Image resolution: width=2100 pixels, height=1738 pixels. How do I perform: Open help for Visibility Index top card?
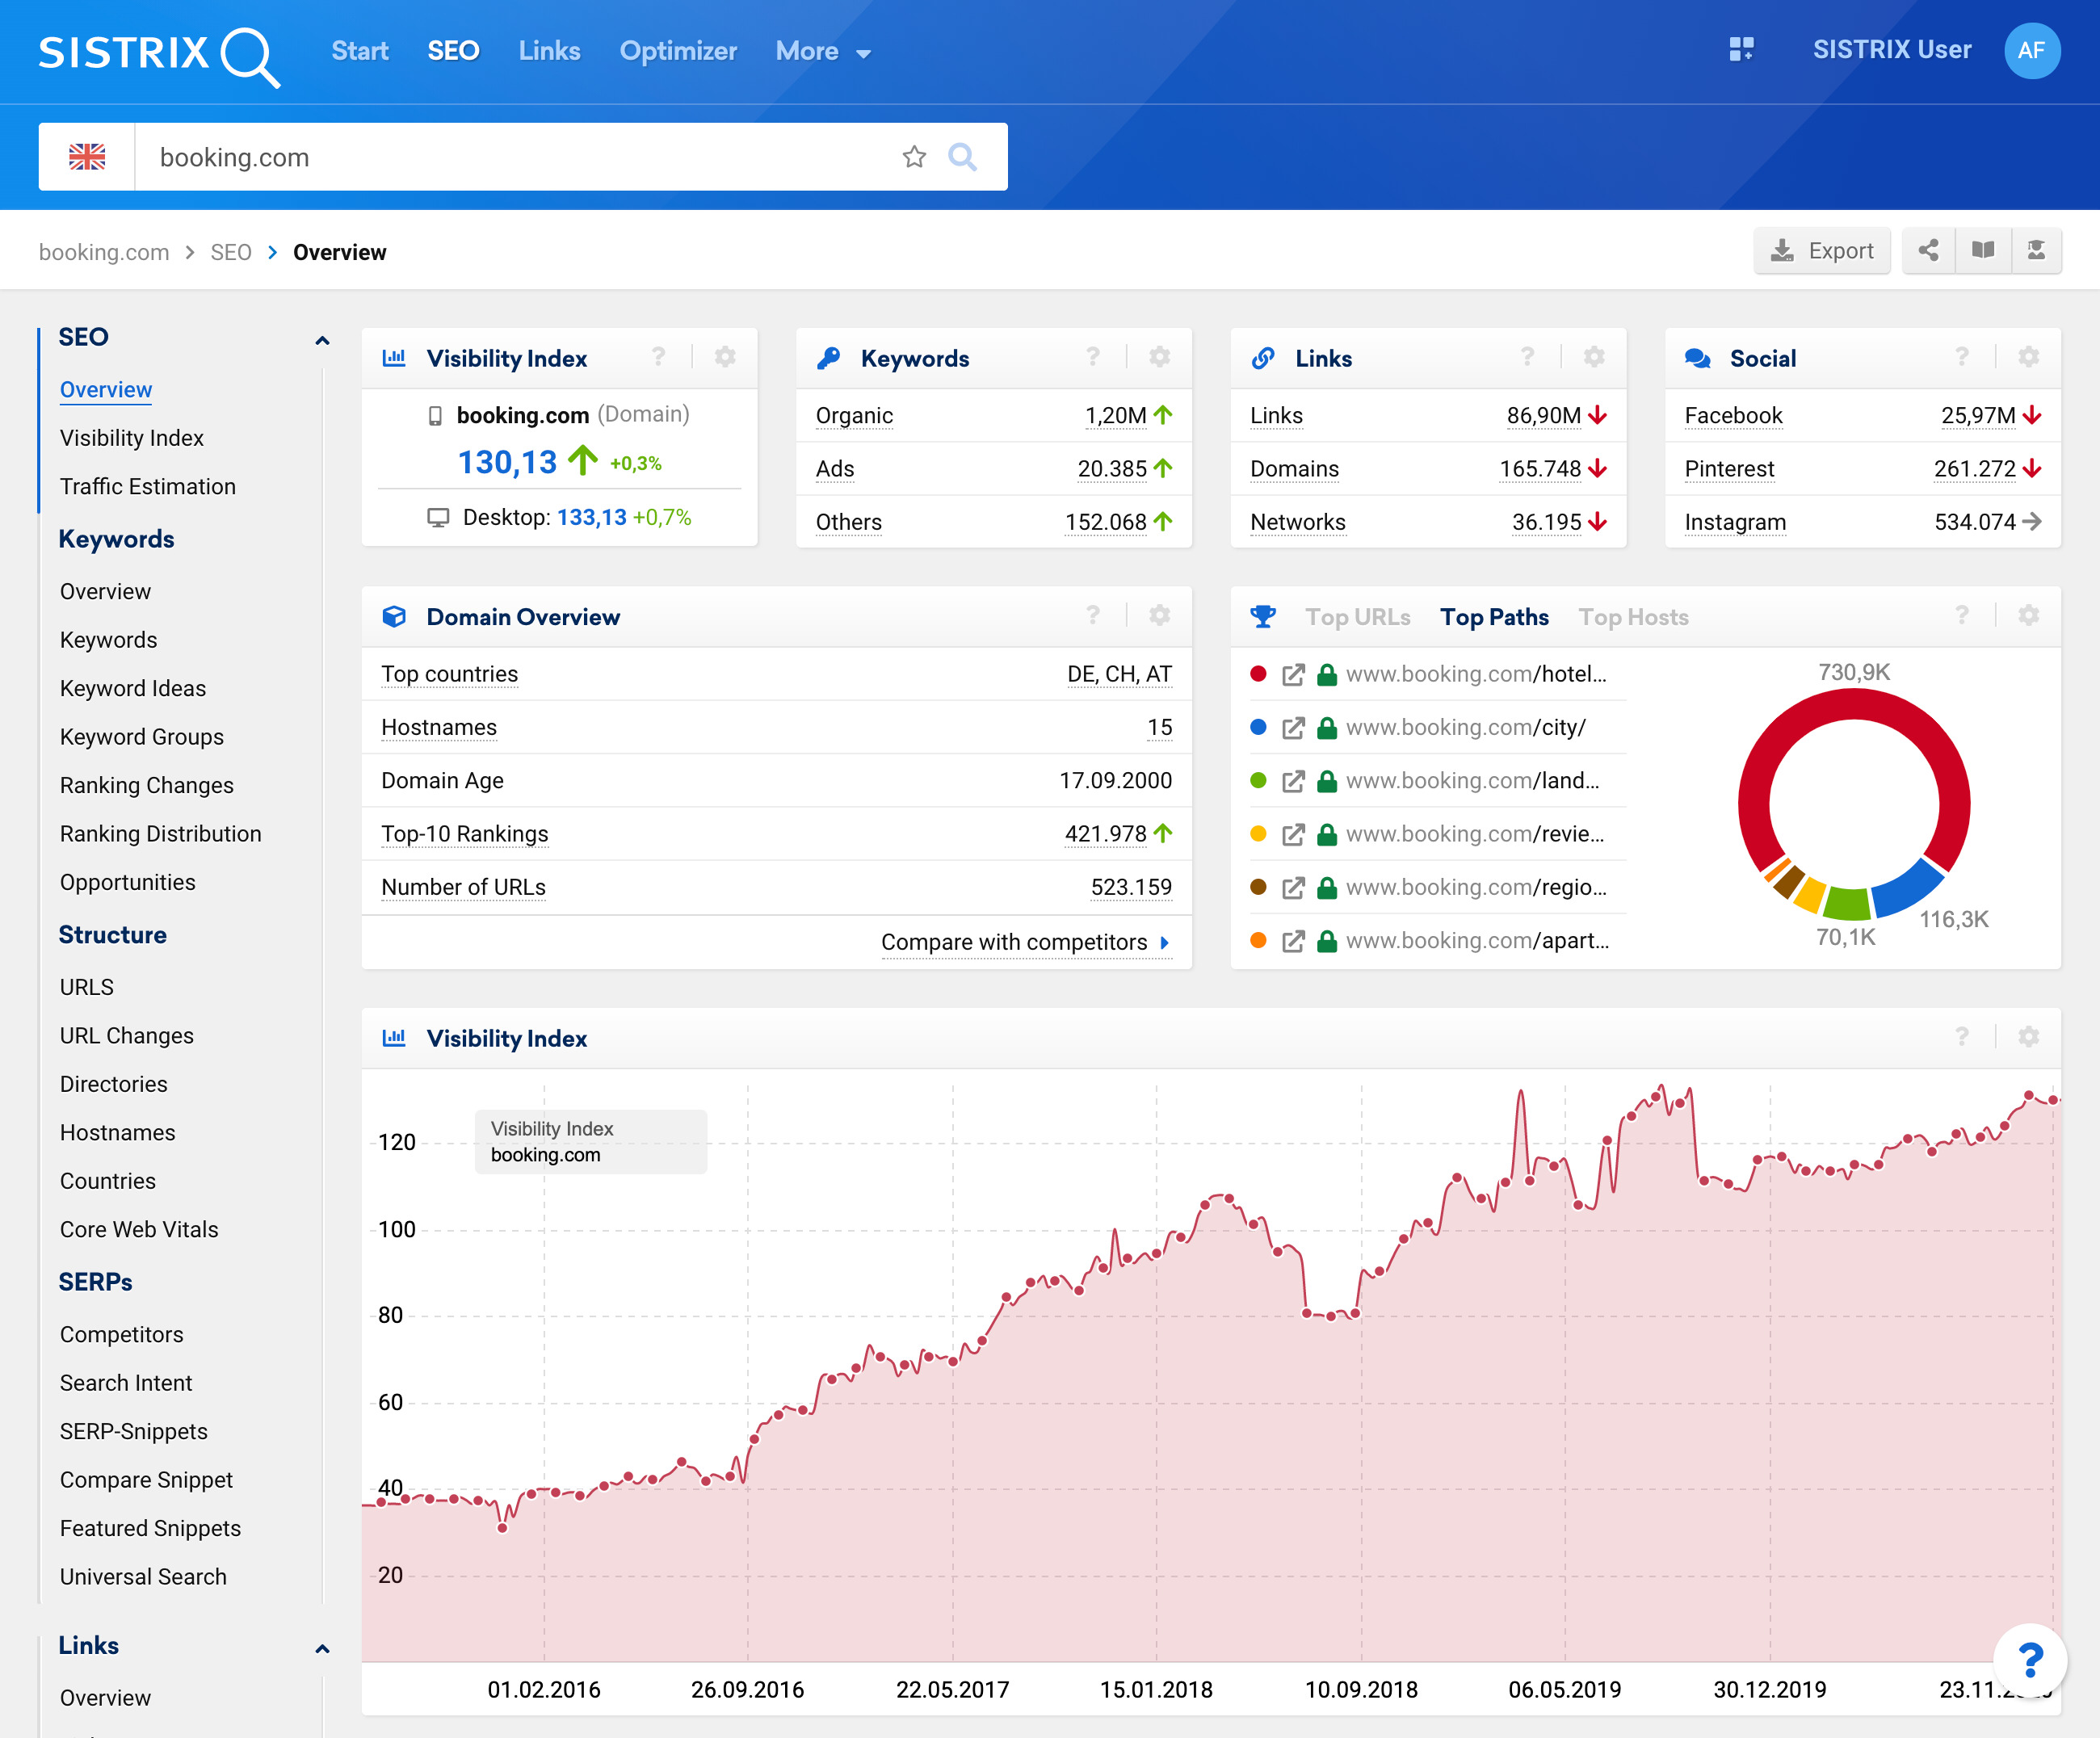[658, 357]
